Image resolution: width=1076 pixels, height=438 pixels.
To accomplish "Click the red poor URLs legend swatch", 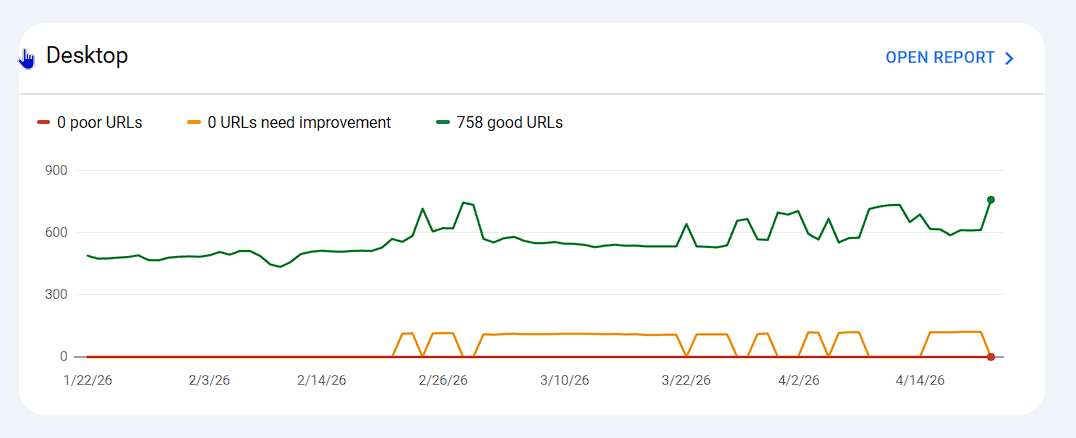I will click(x=43, y=123).
